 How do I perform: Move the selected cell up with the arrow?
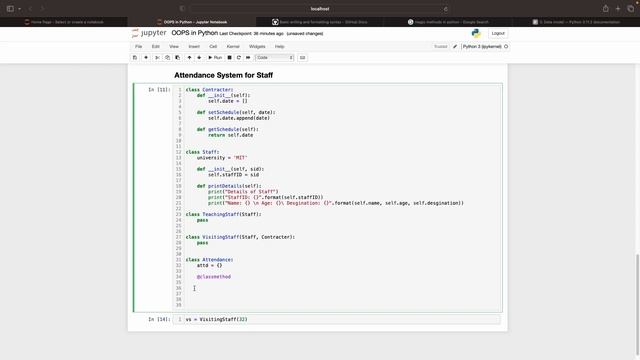189,58
